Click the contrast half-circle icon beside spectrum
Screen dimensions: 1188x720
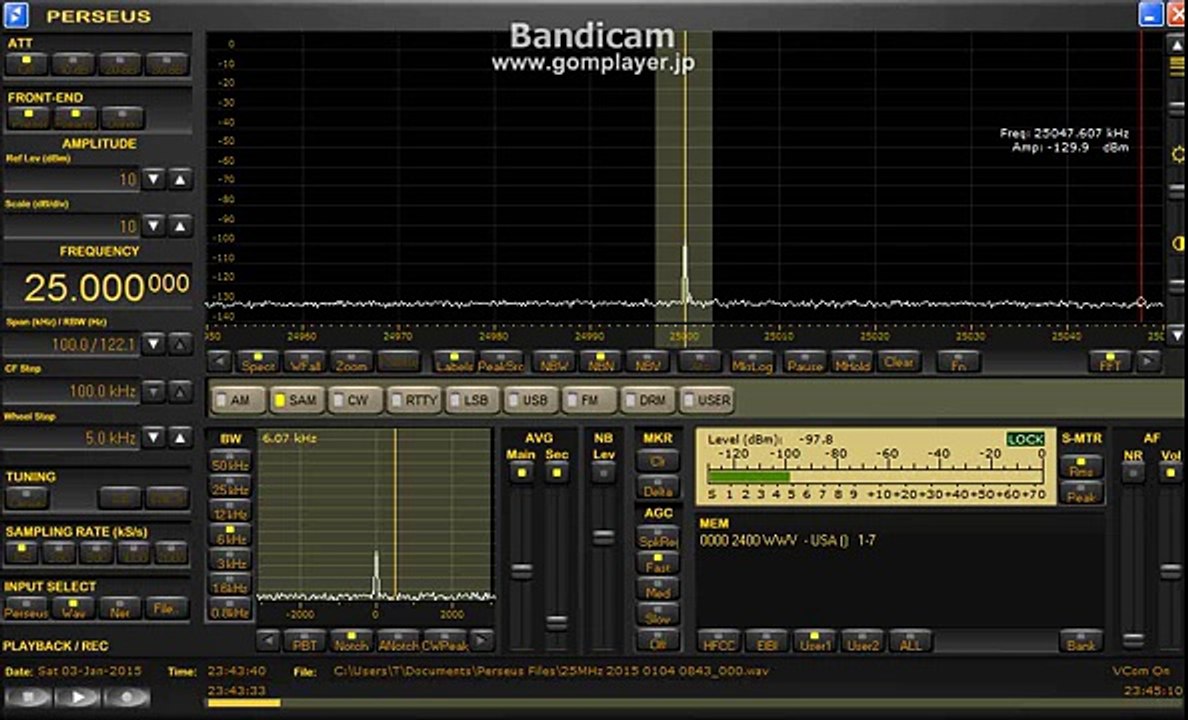click(x=1177, y=243)
